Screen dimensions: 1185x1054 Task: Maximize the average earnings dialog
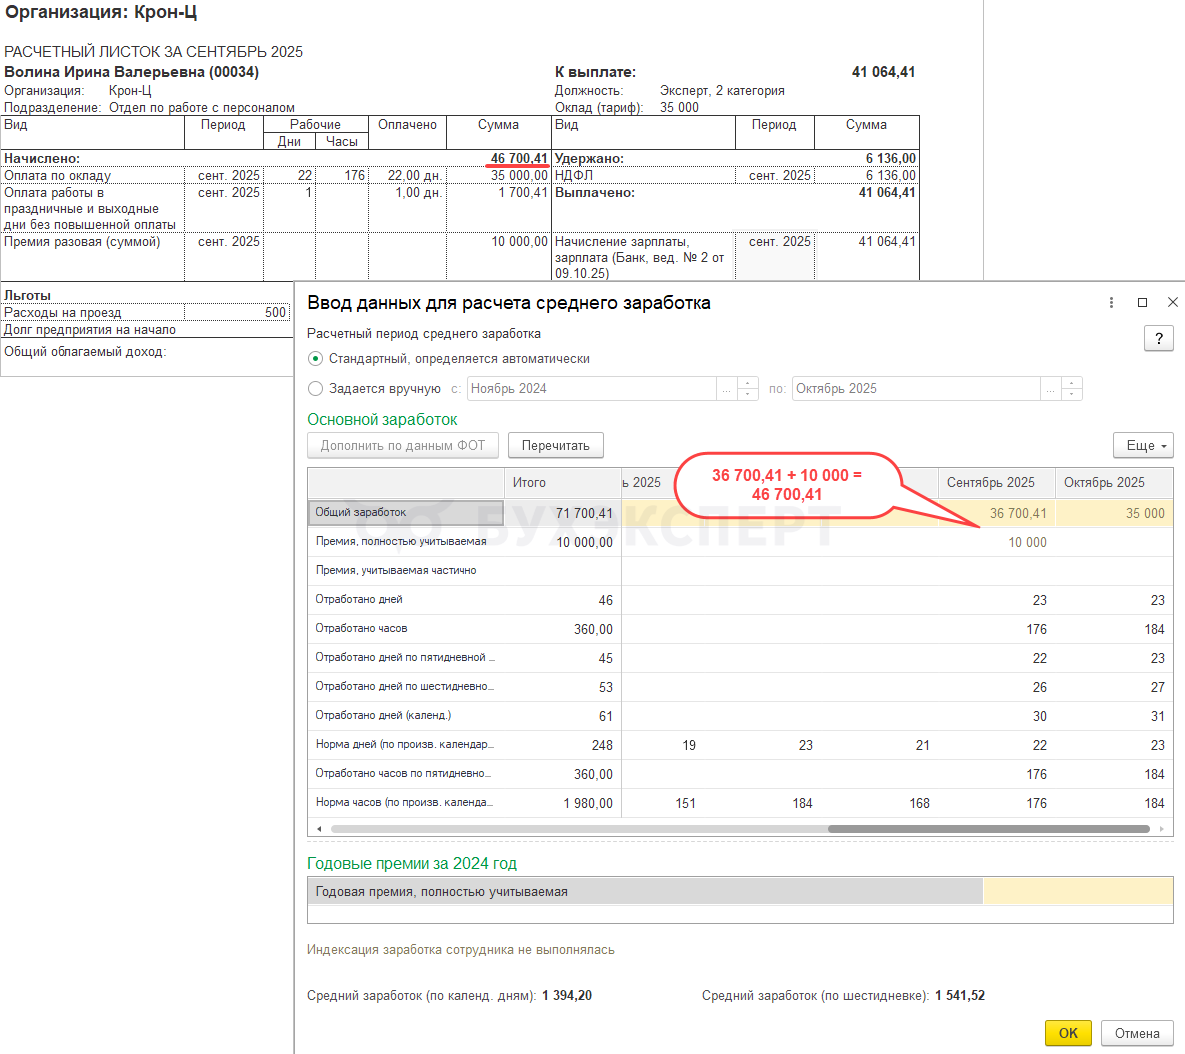tap(1142, 302)
